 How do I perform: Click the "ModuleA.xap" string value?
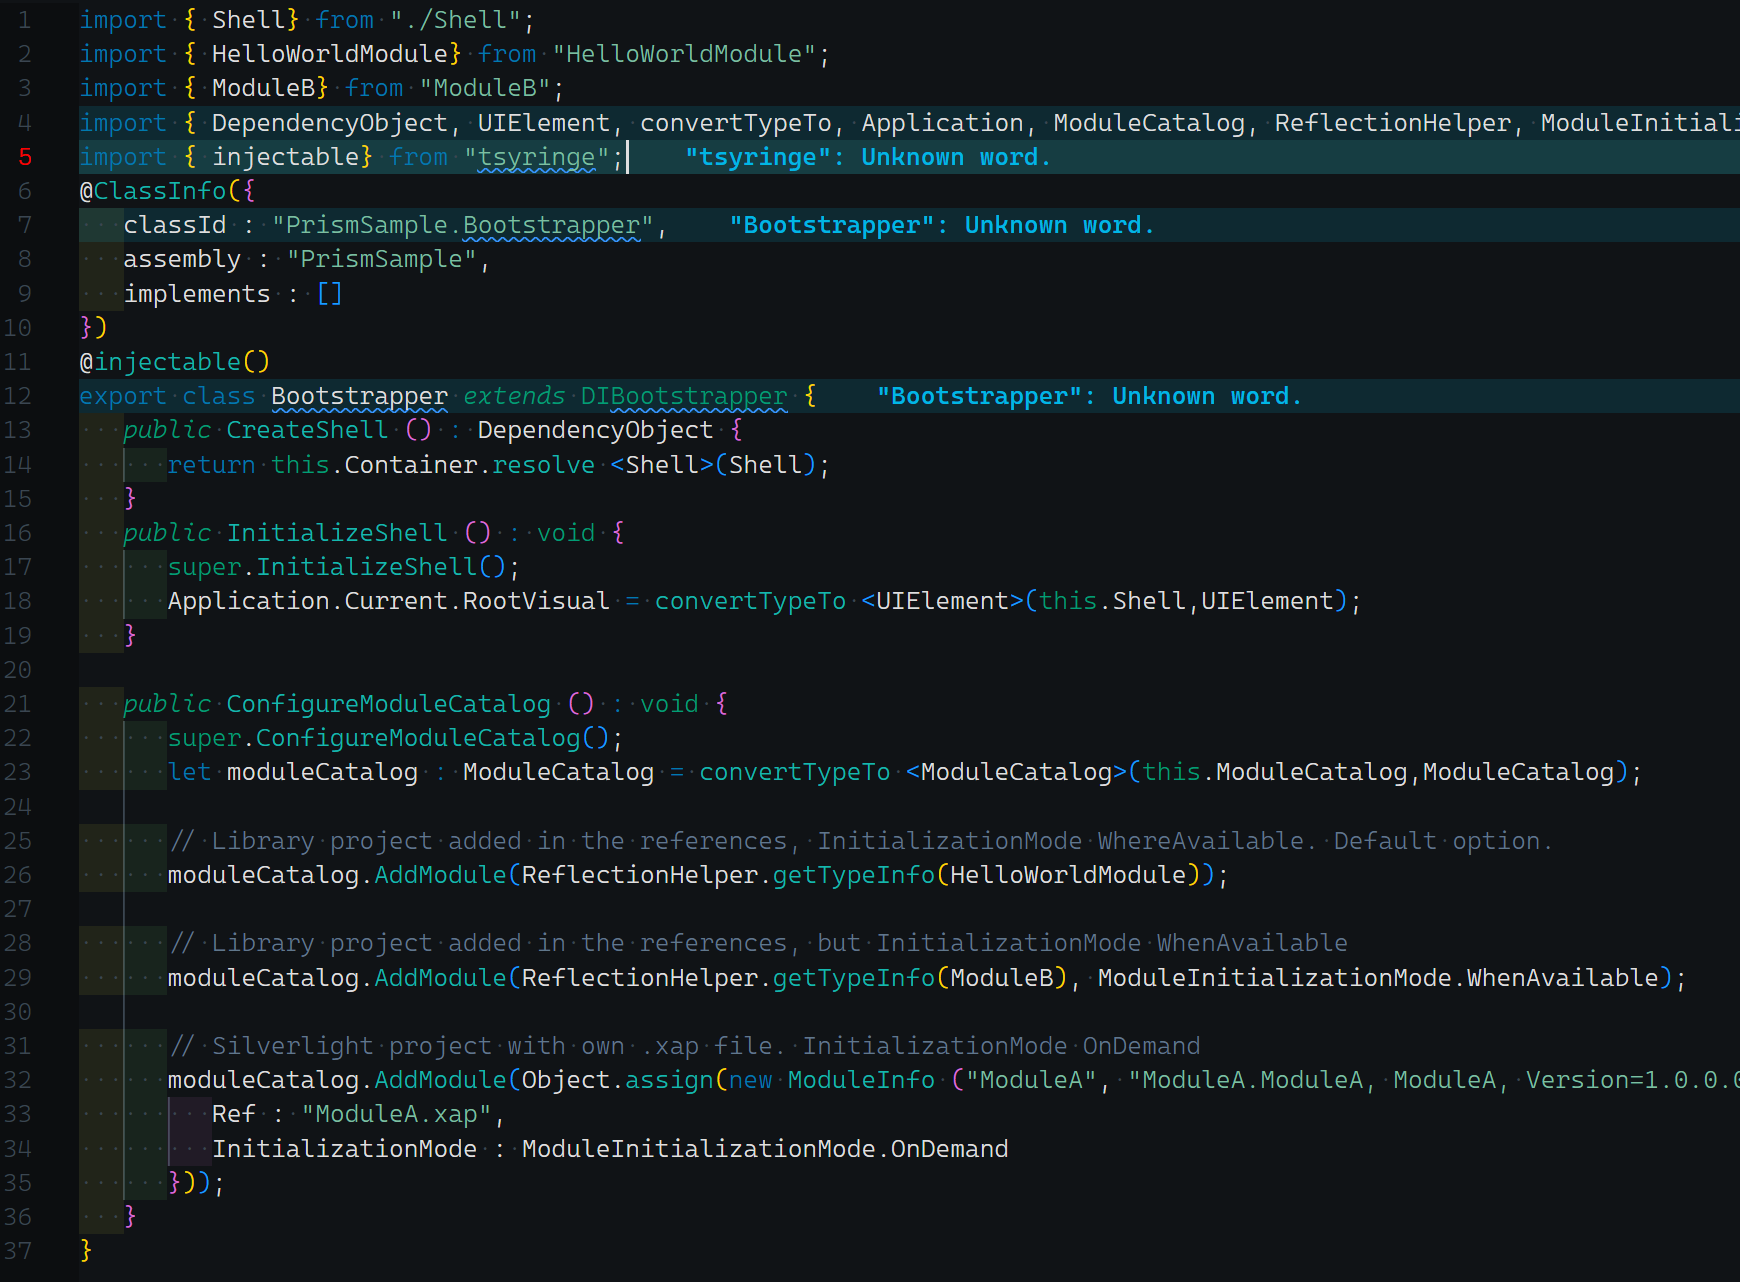[x=397, y=1114]
